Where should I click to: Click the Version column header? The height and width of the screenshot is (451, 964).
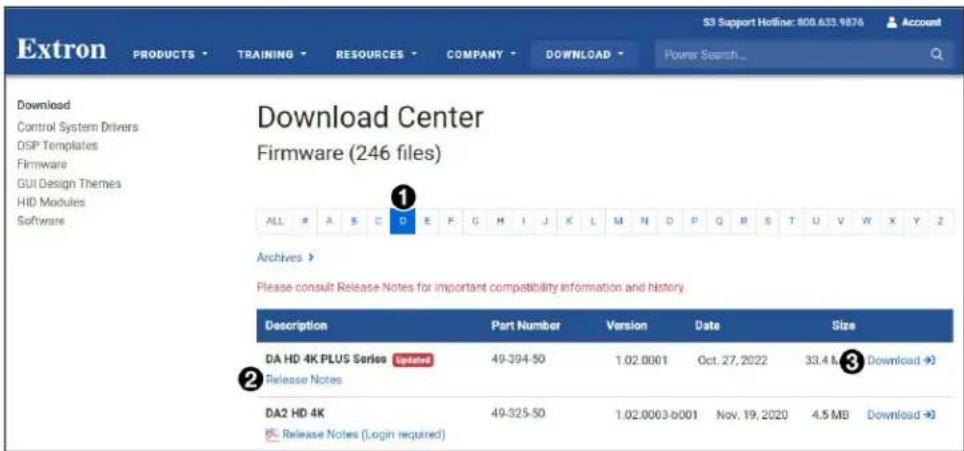click(x=626, y=326)
